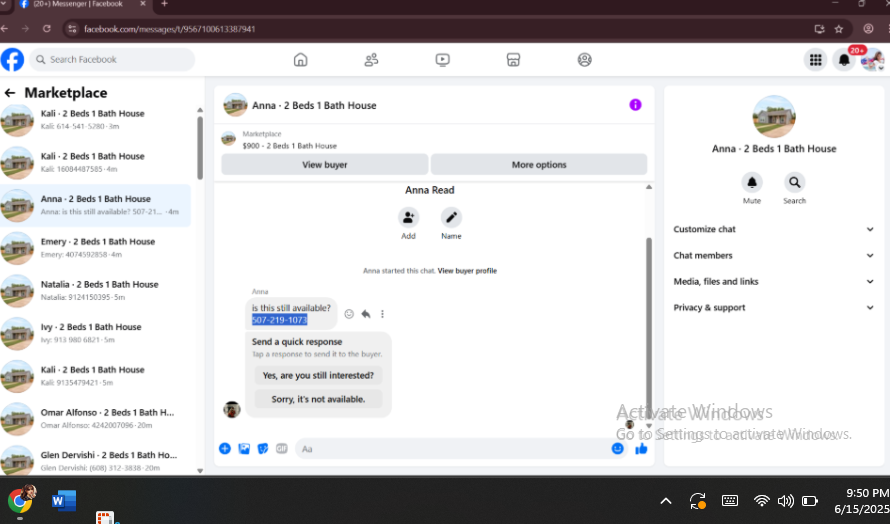The image size is (890, 524).
Task: React to Anna's message with emoji
Action: [349, 314]
